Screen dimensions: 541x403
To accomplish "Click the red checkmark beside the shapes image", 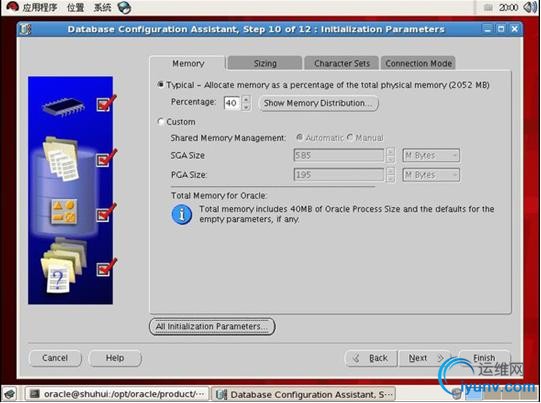I will click(x=106, y=212).
